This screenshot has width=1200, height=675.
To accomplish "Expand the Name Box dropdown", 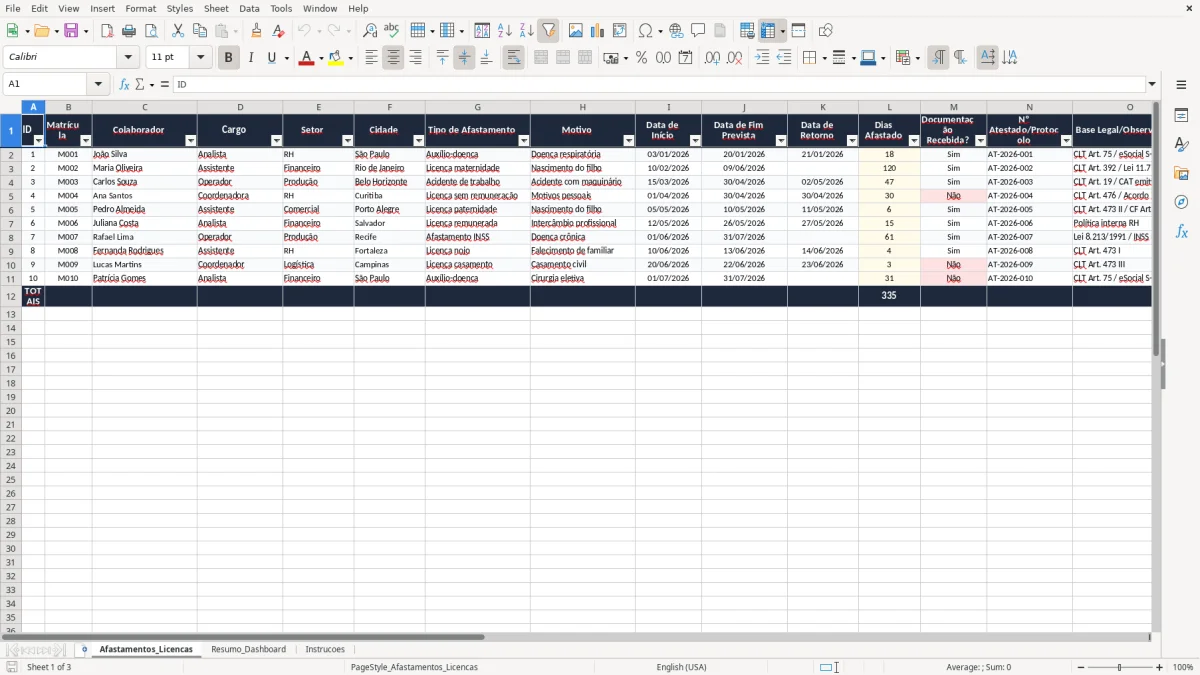I will (98, 84).
